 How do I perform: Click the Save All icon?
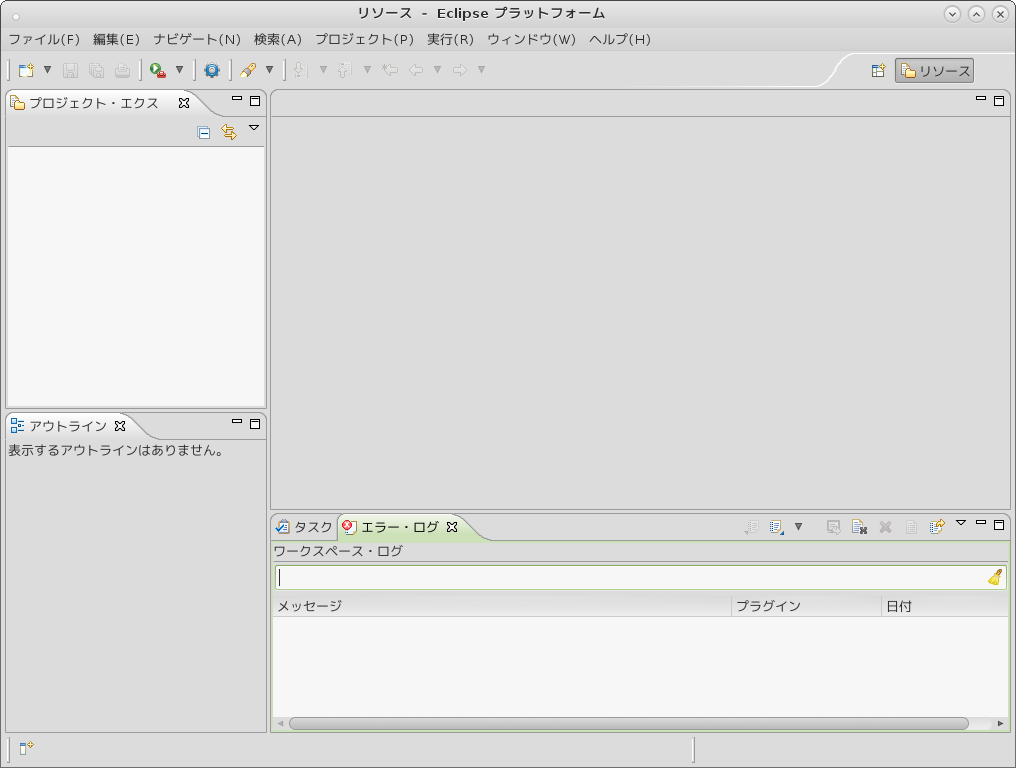click(97, 70)
